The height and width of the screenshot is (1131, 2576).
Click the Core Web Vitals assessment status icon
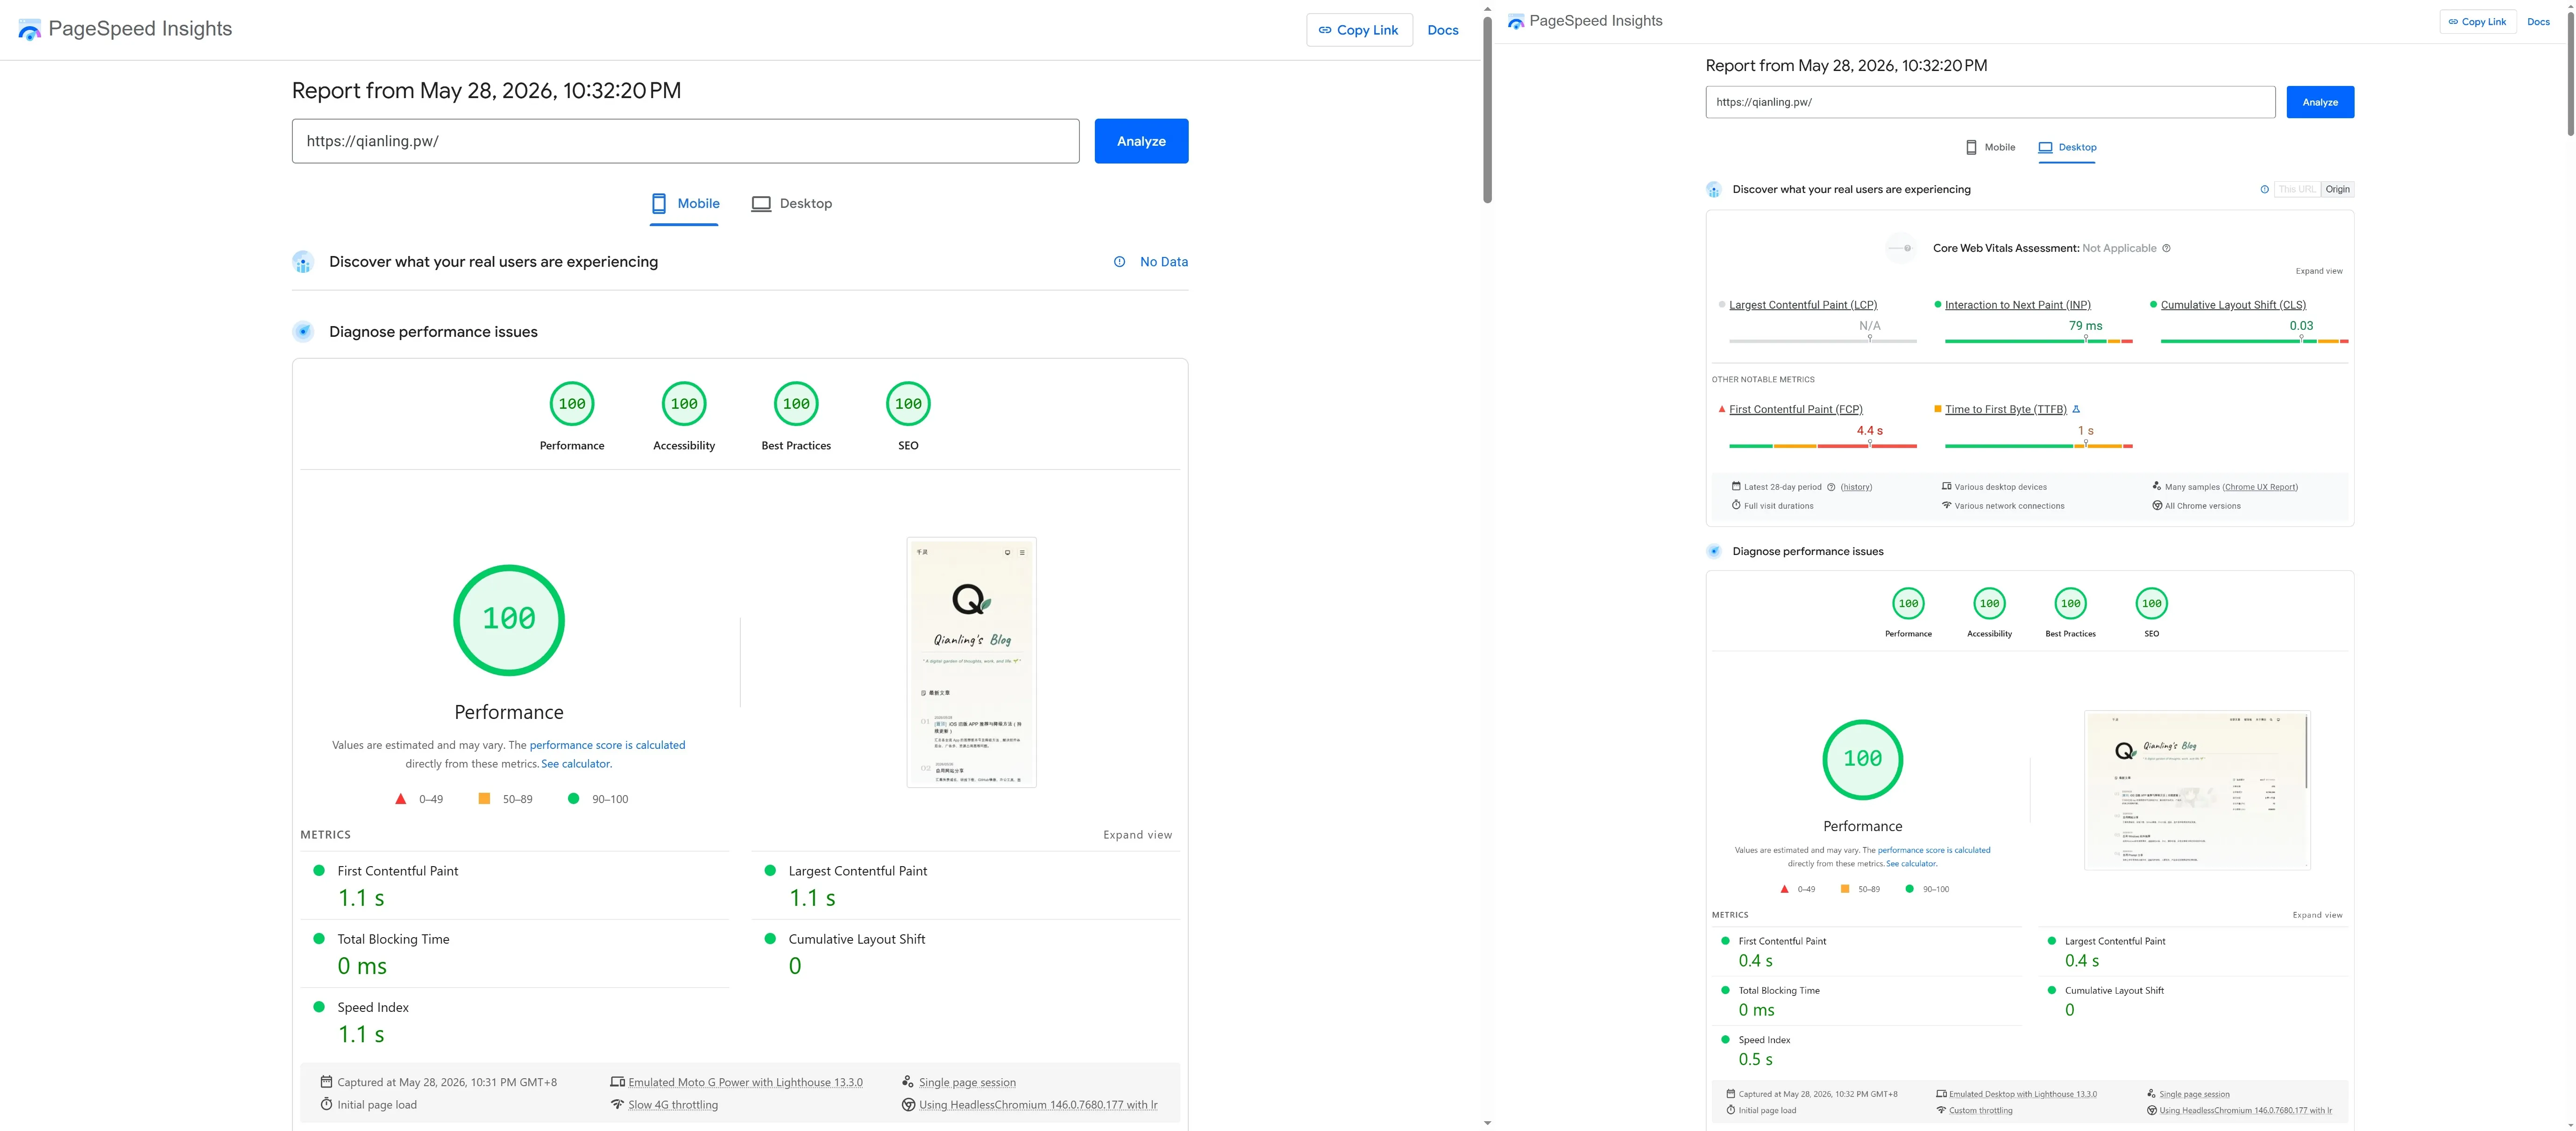pos(1901,248)
